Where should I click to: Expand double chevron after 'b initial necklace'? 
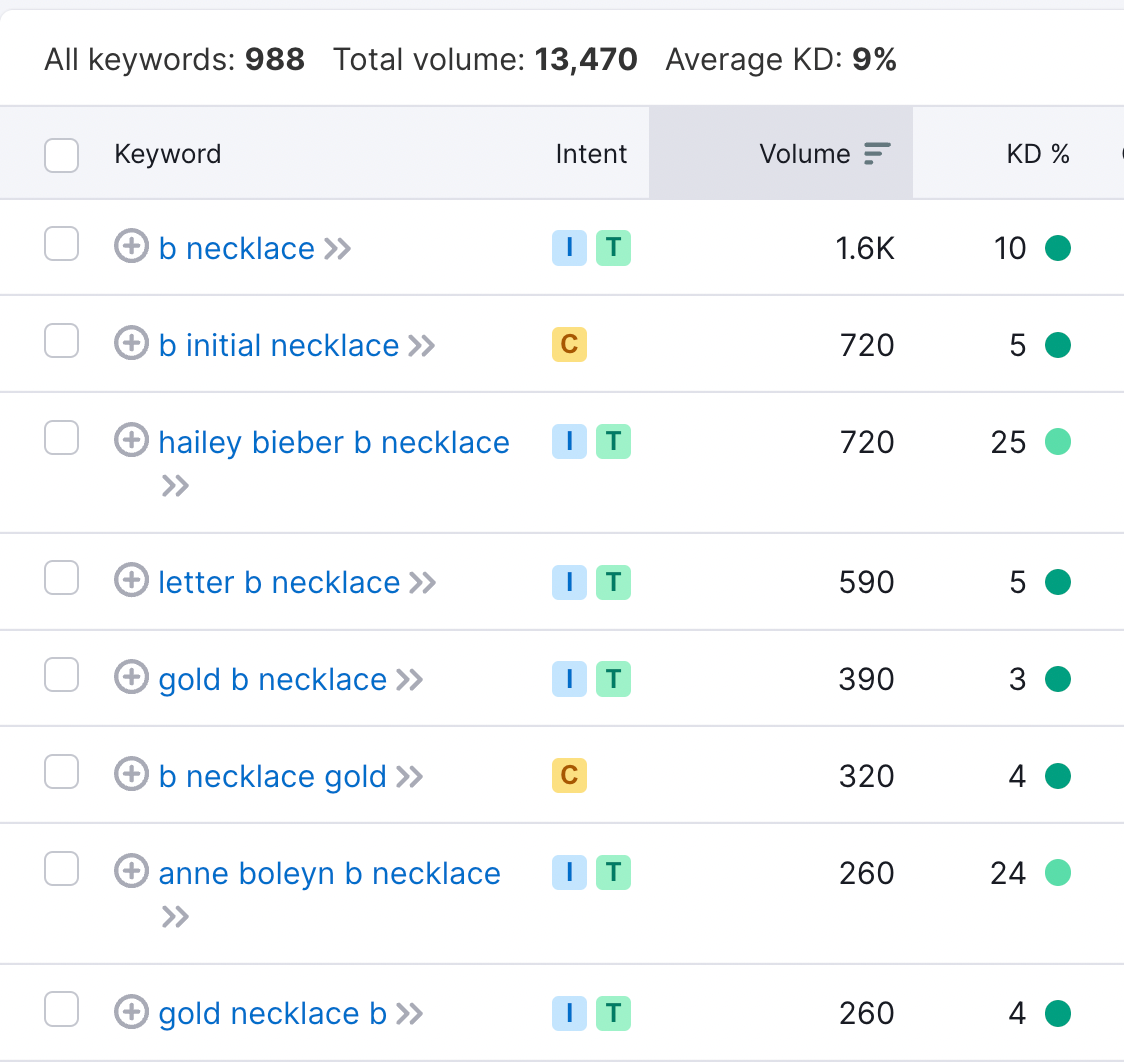tap(422, 346)
